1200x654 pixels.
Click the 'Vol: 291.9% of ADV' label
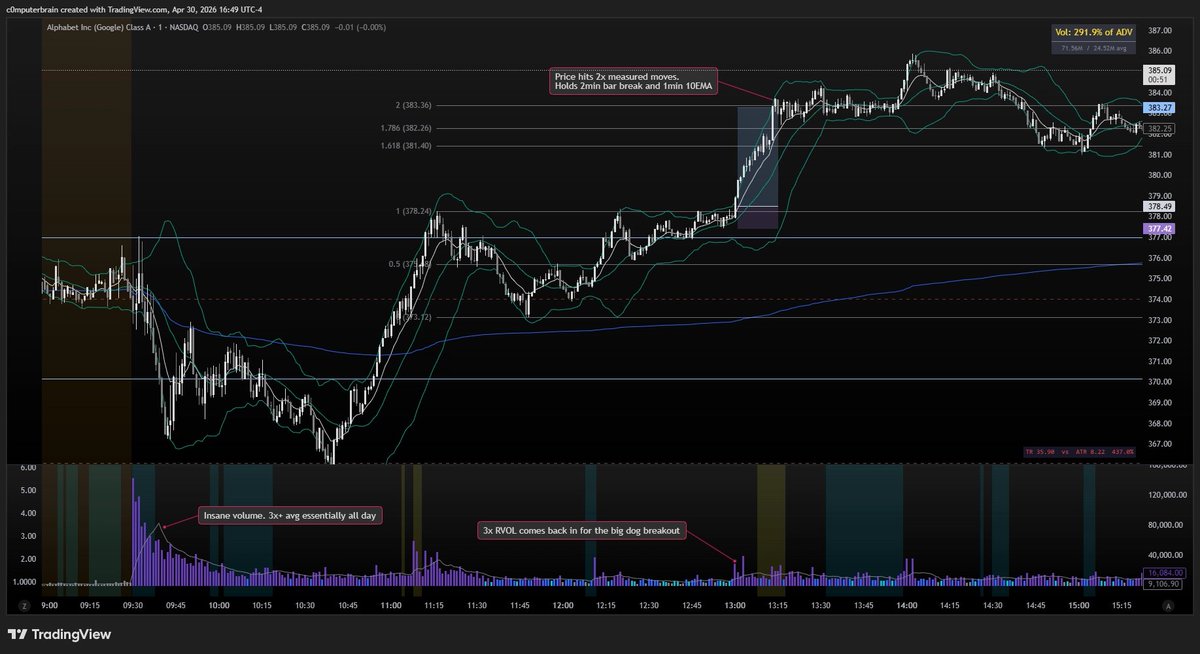1095,32
